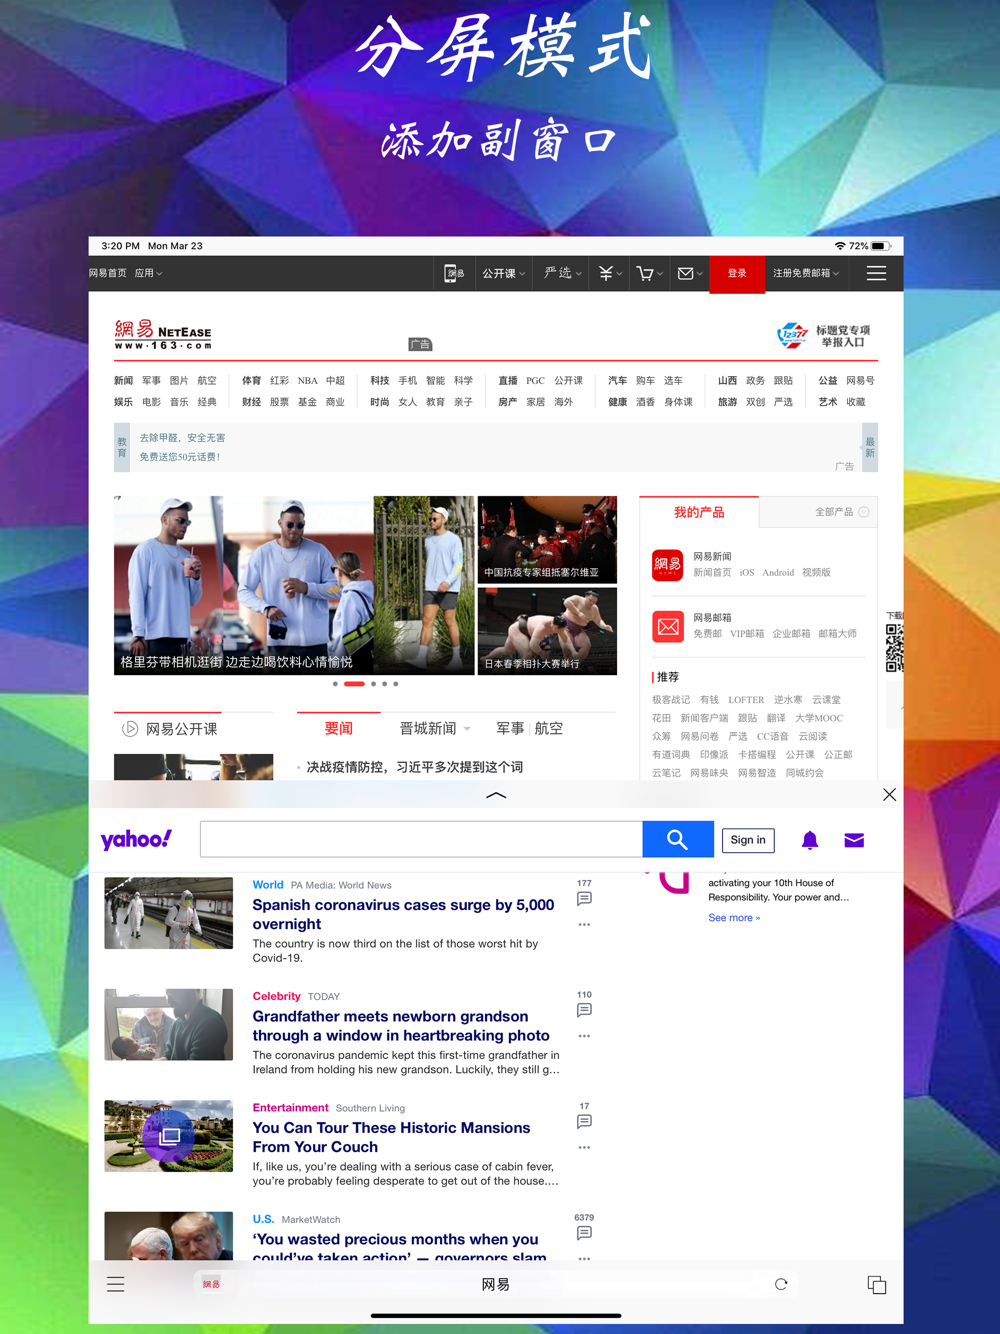
Task: Open the tabs overview icon
Action: [877, 1284]
